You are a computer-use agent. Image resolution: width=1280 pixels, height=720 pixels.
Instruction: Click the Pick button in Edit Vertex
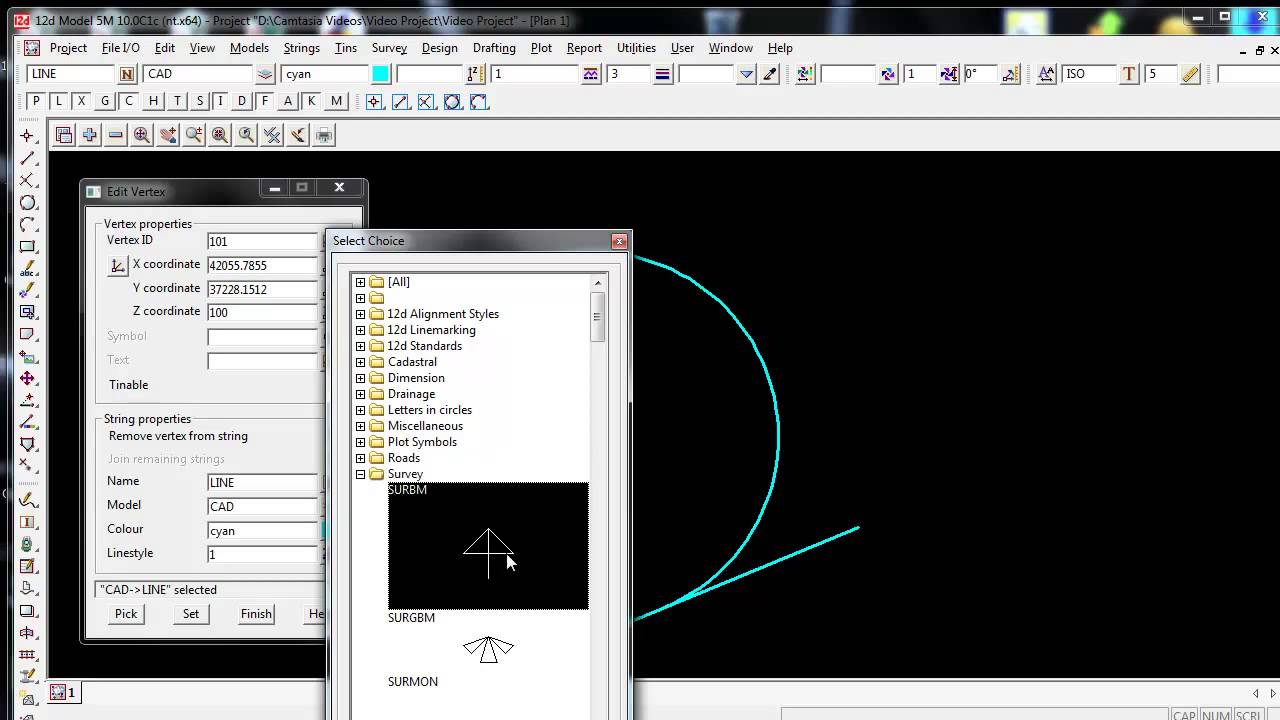click(x=126, y=614)
